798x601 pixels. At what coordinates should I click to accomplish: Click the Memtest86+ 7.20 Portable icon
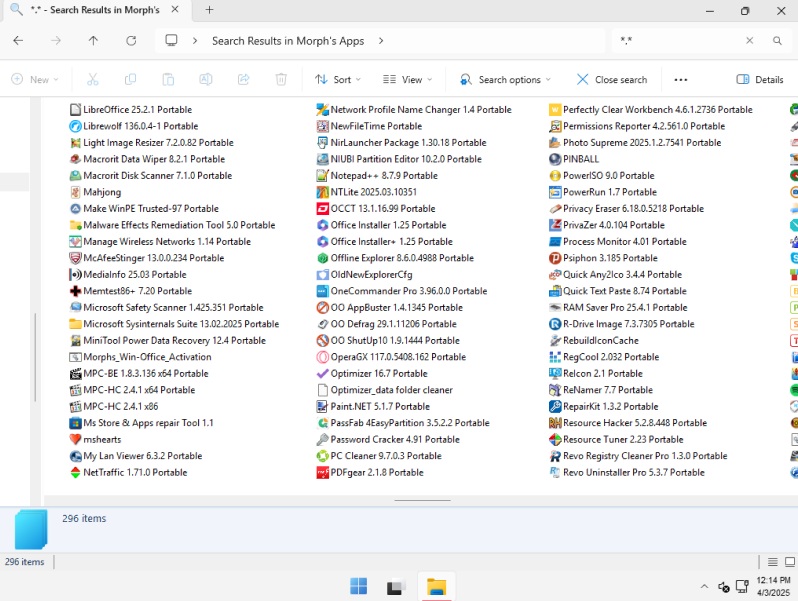tap(75, 291)
